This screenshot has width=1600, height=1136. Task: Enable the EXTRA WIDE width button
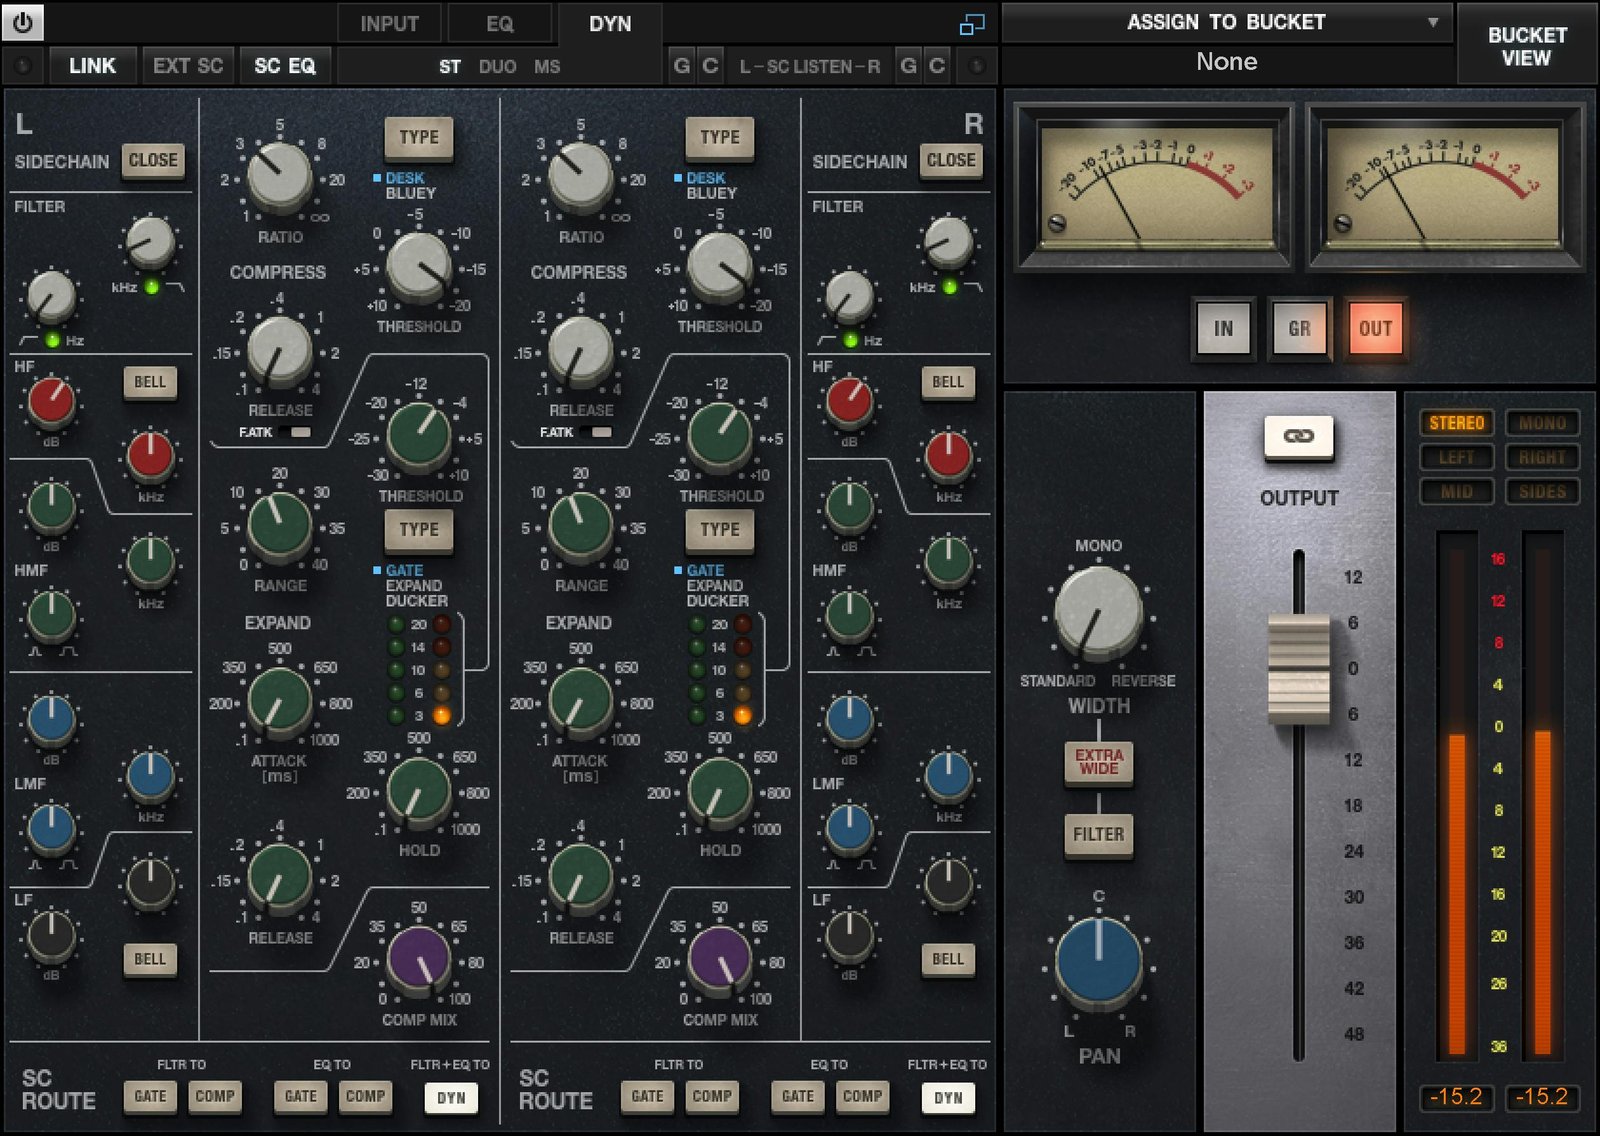pos(1098,762)
